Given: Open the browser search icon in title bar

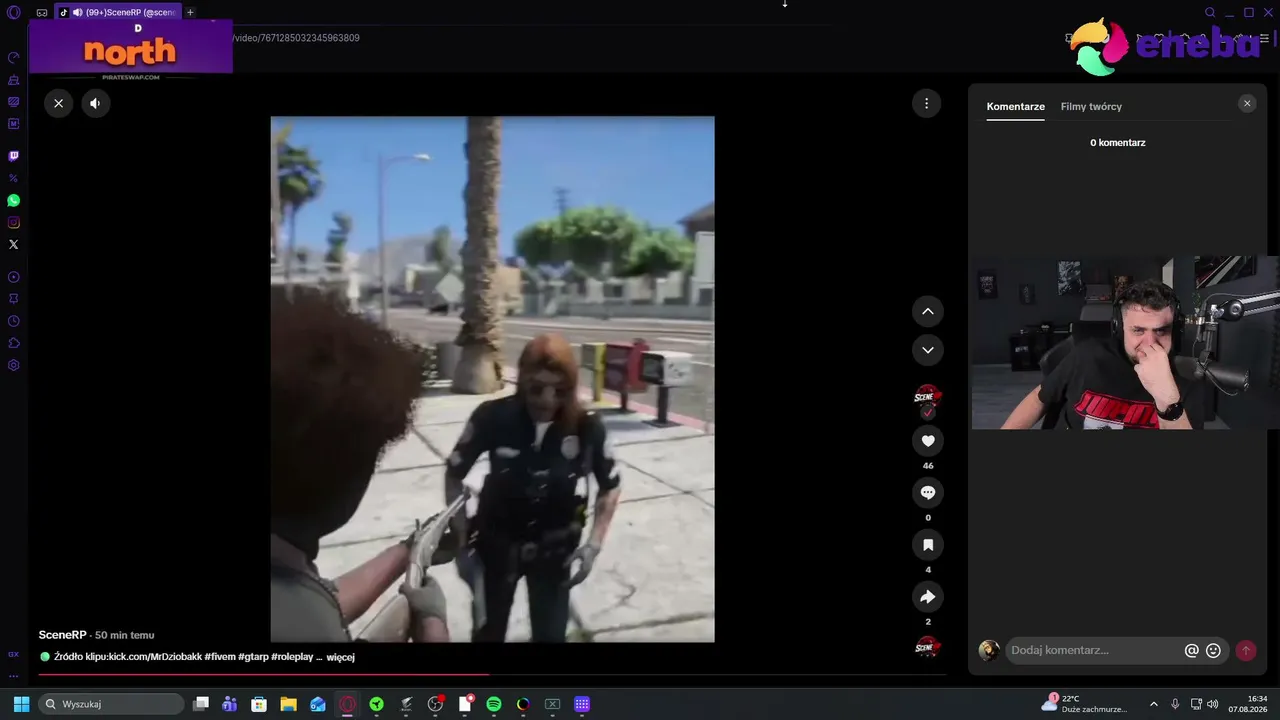Looking at the screenshot, I should [1210, 12].
